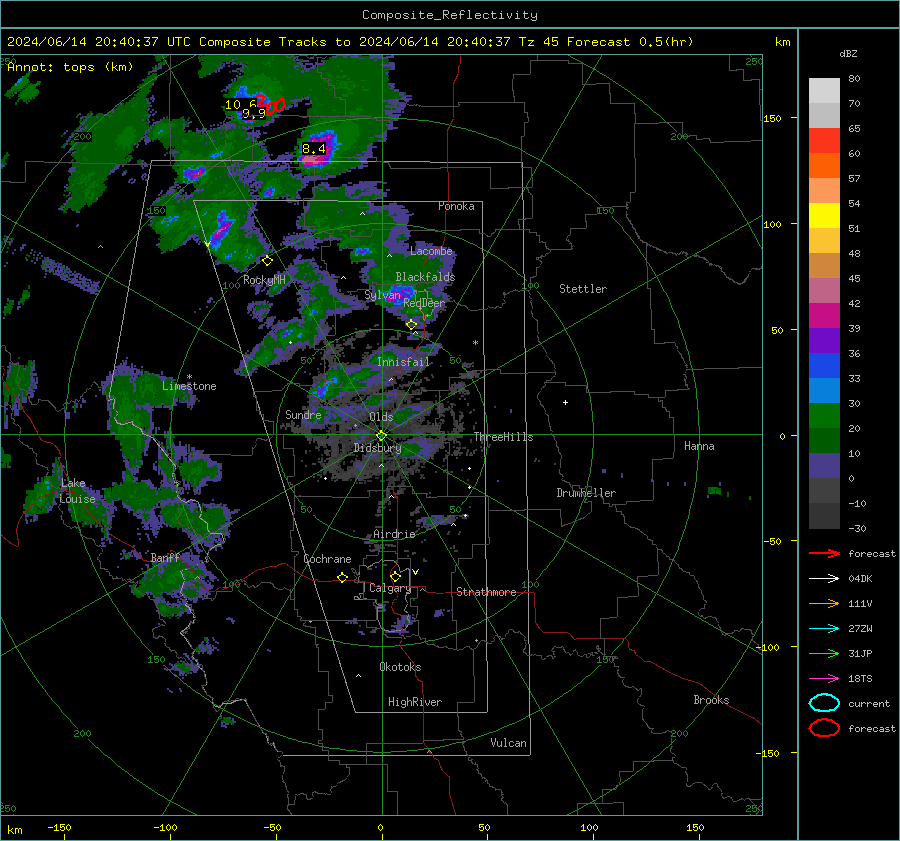Click the Limestone label
The image size is (900, 841).
[x=189, y=386]
